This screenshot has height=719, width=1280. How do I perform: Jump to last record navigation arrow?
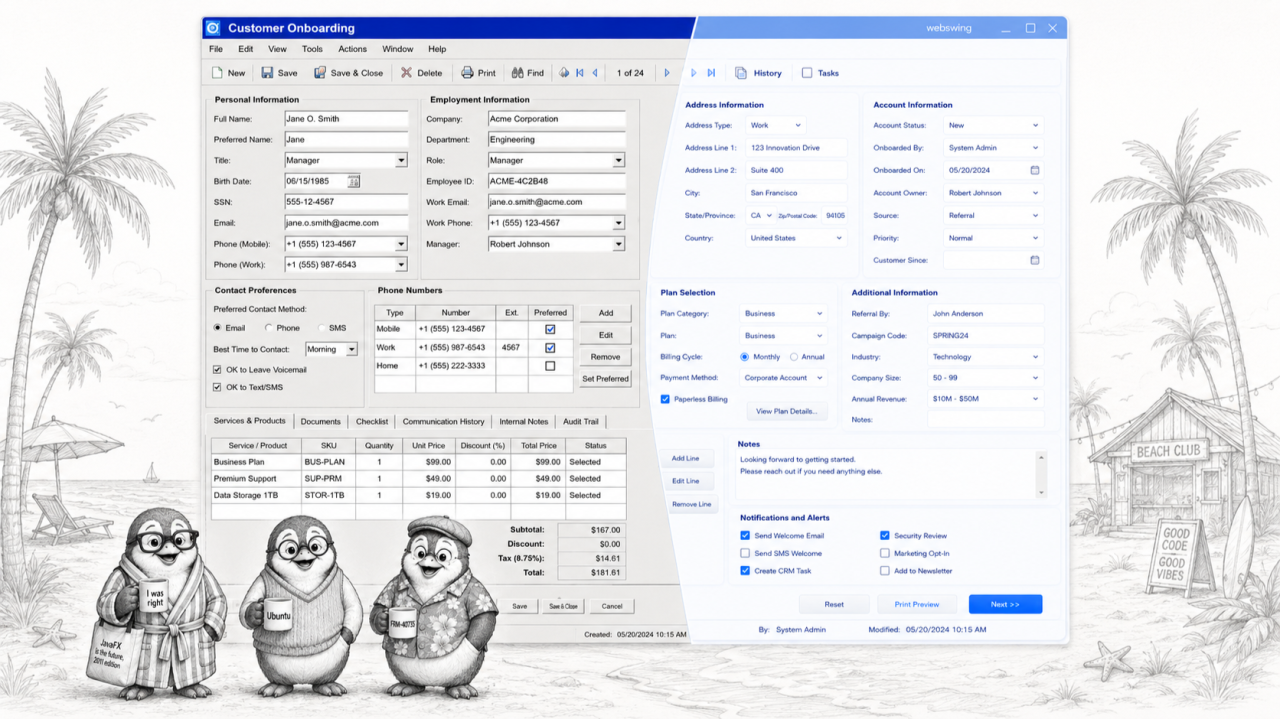(711, 73)
